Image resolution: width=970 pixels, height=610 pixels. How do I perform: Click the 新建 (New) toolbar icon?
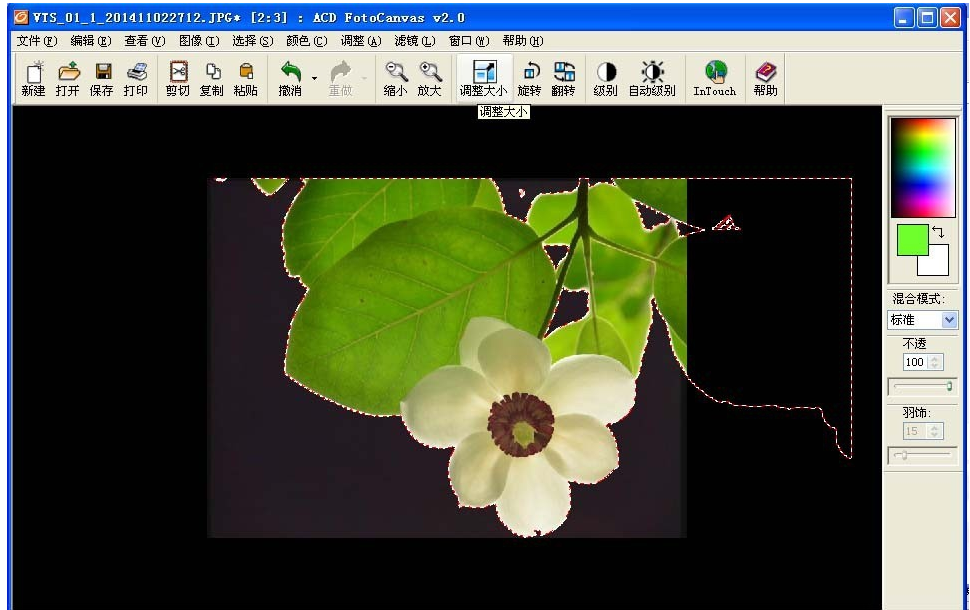point(33,78)
